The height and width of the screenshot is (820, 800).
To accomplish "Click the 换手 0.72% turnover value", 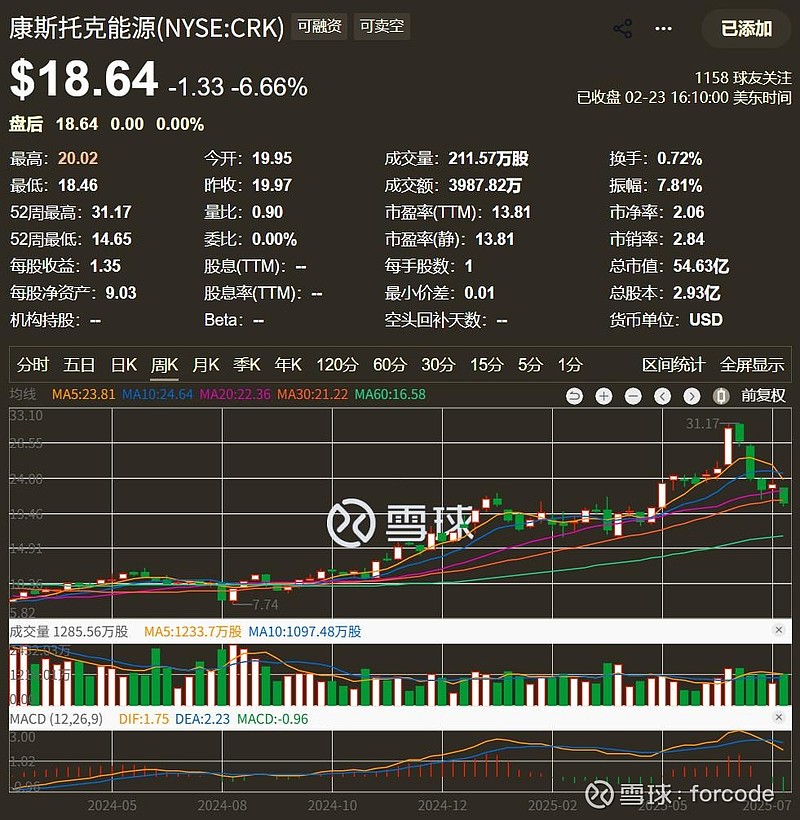I will [679, 158].
